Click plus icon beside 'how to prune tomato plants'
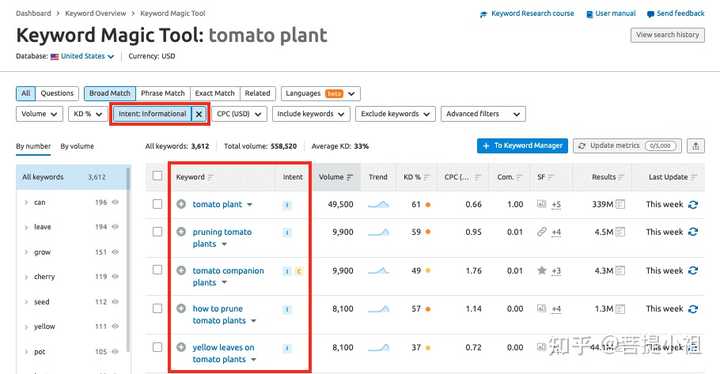 tap(181, 308)
